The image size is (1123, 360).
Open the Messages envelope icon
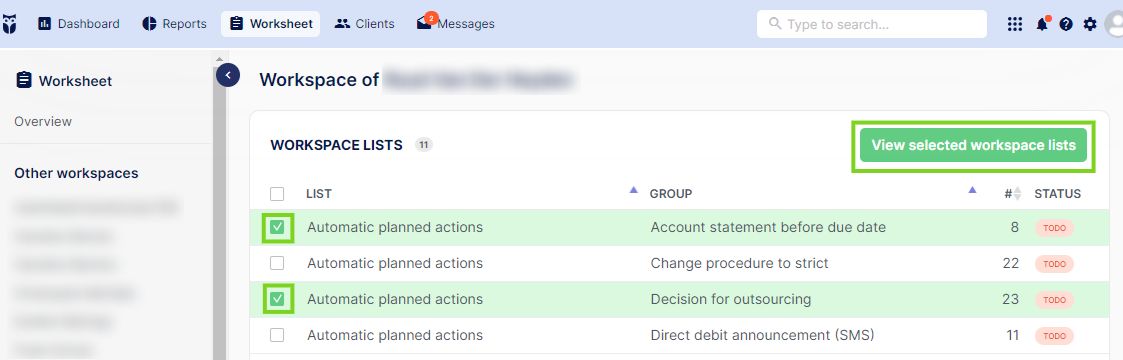click(x=424, y=24)
